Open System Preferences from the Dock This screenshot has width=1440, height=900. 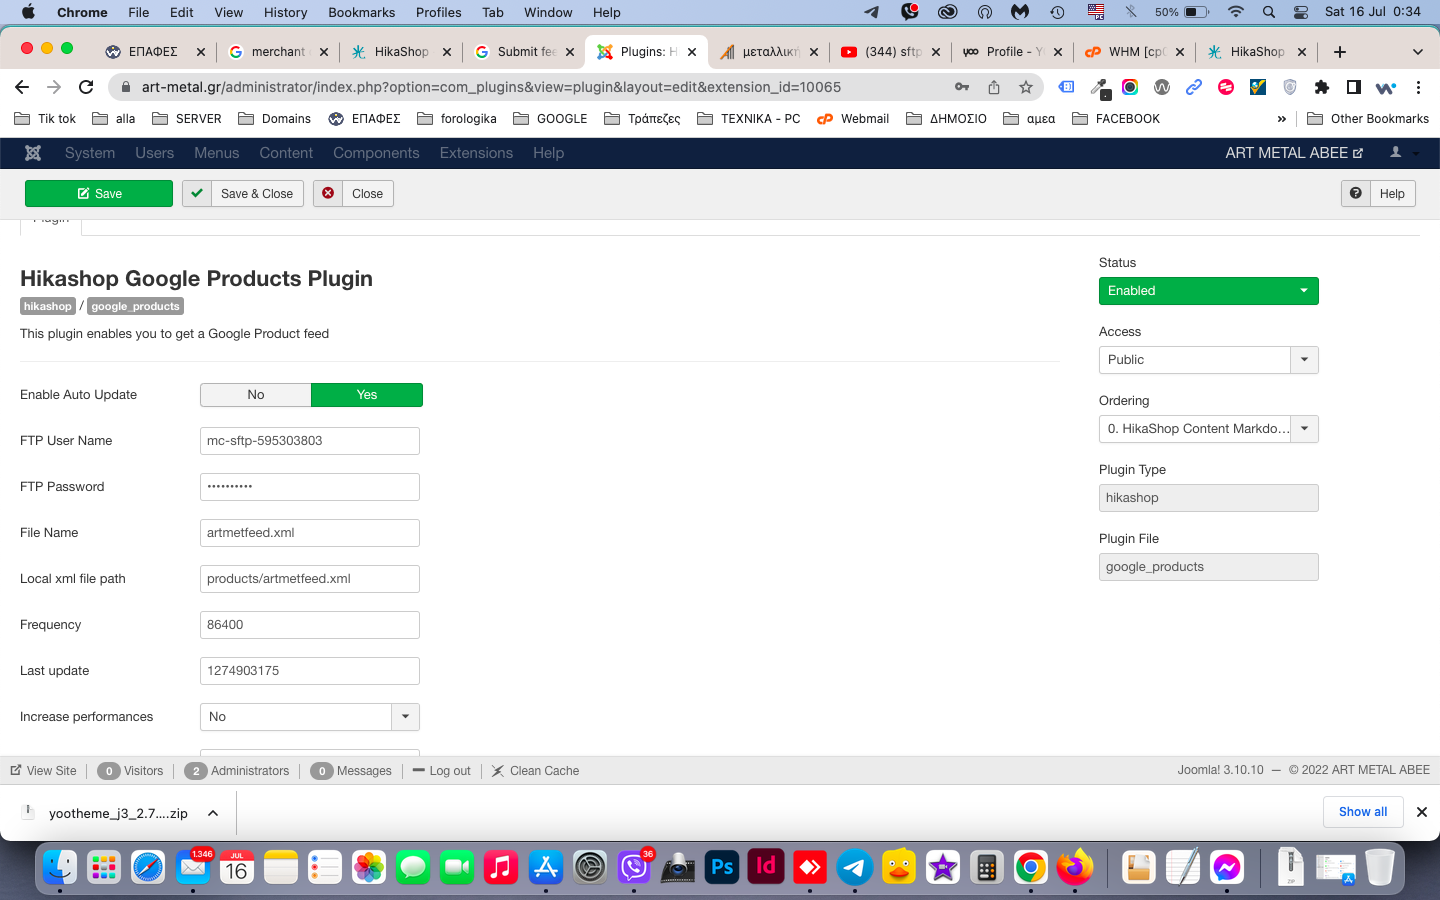(590, 867)
